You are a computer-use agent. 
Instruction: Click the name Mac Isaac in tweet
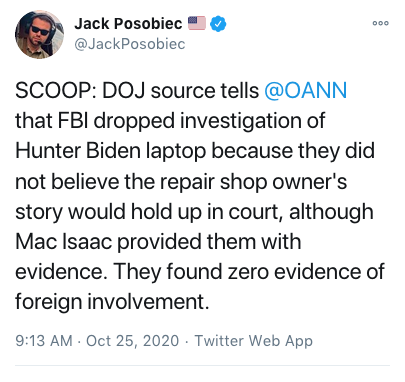(64, 241)
